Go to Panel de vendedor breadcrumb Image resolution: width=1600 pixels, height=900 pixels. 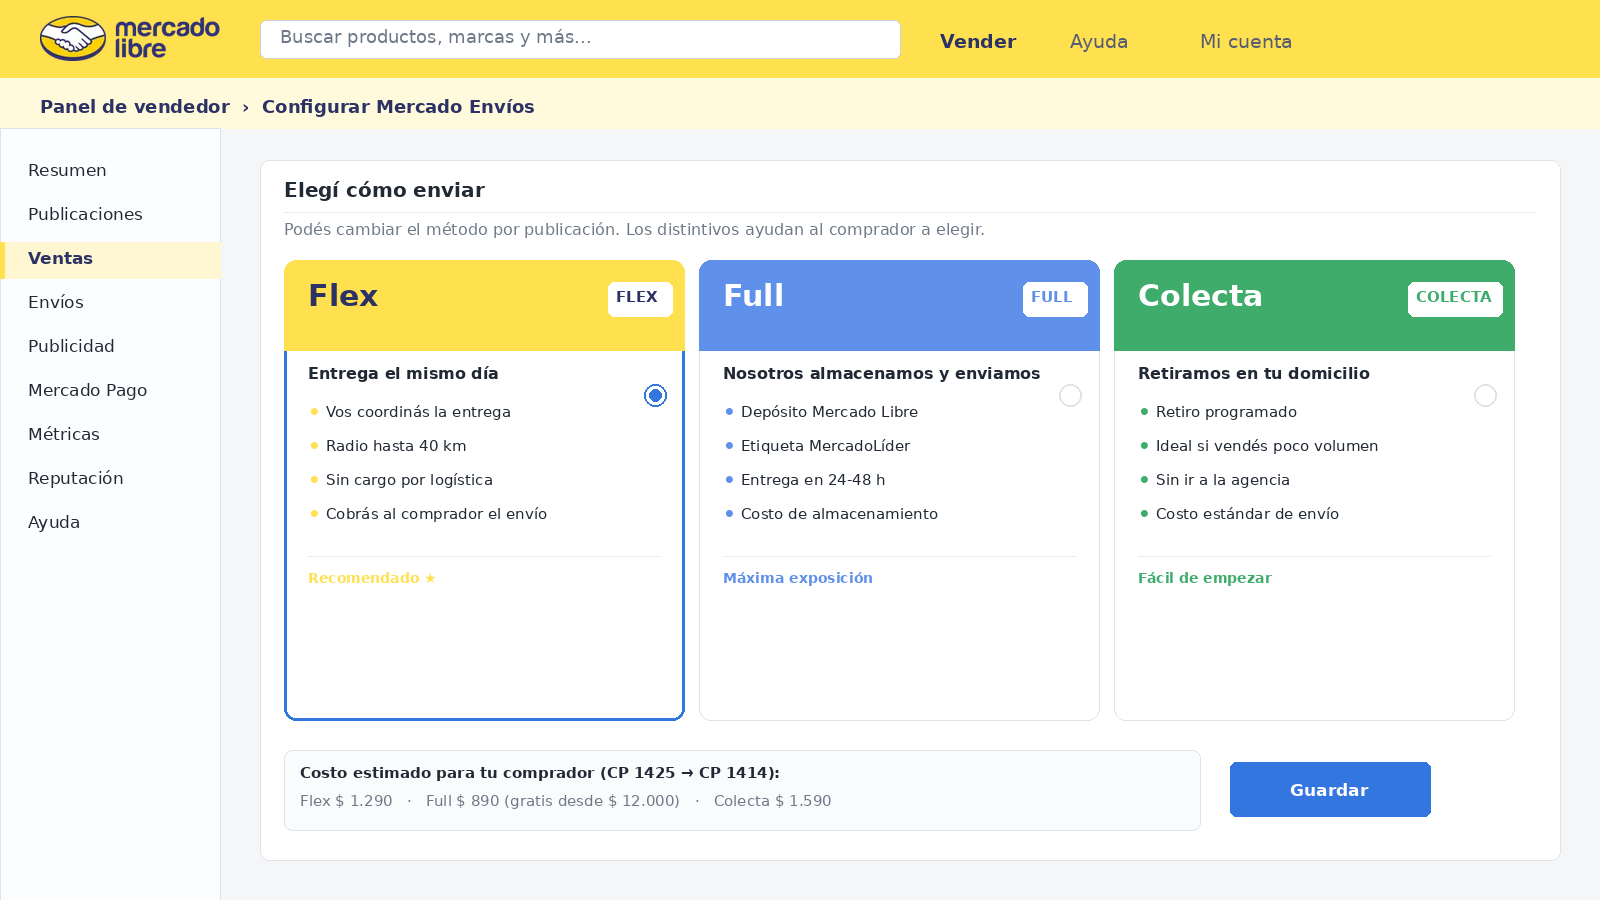pyautogui.click(x=135, y=106)
